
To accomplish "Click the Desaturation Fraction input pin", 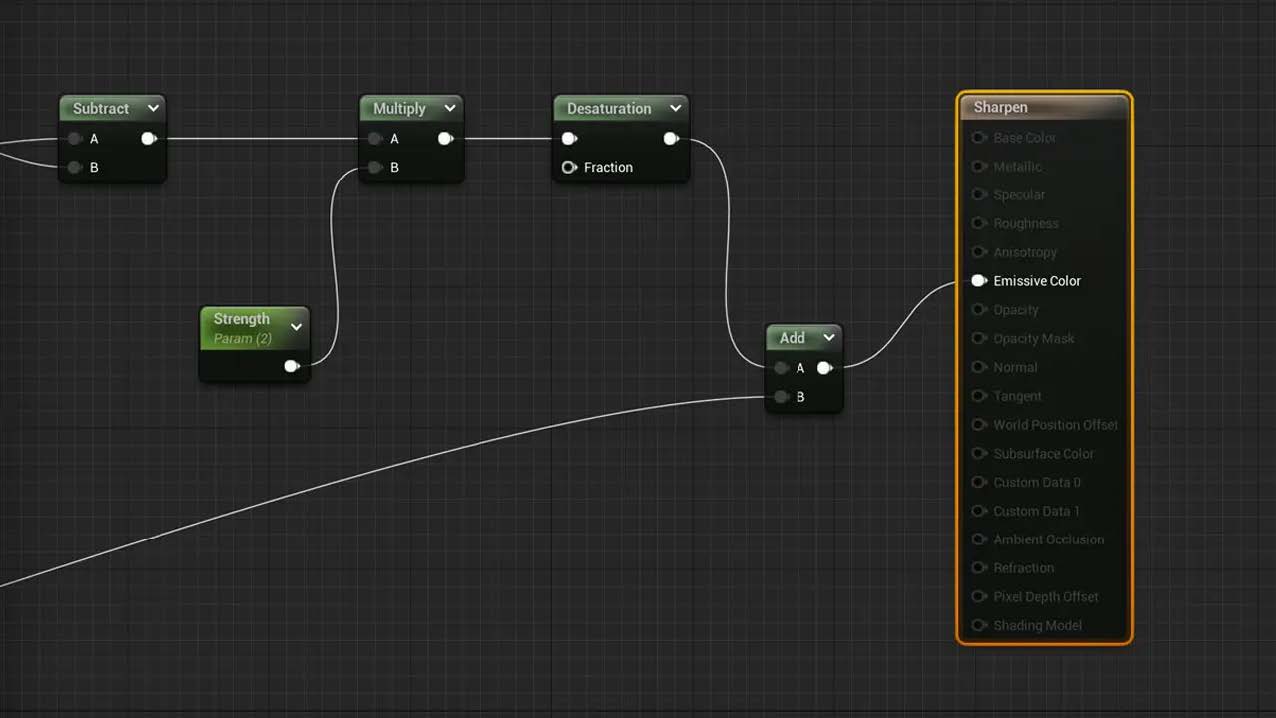I will click(x=569, y=168).
